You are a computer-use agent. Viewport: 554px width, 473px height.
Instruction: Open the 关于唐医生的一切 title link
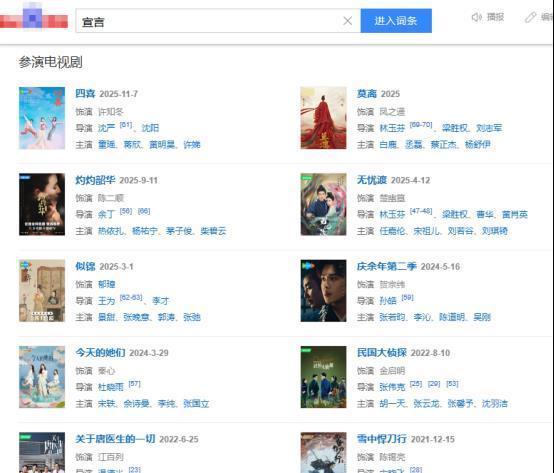[x=115, y=439]
